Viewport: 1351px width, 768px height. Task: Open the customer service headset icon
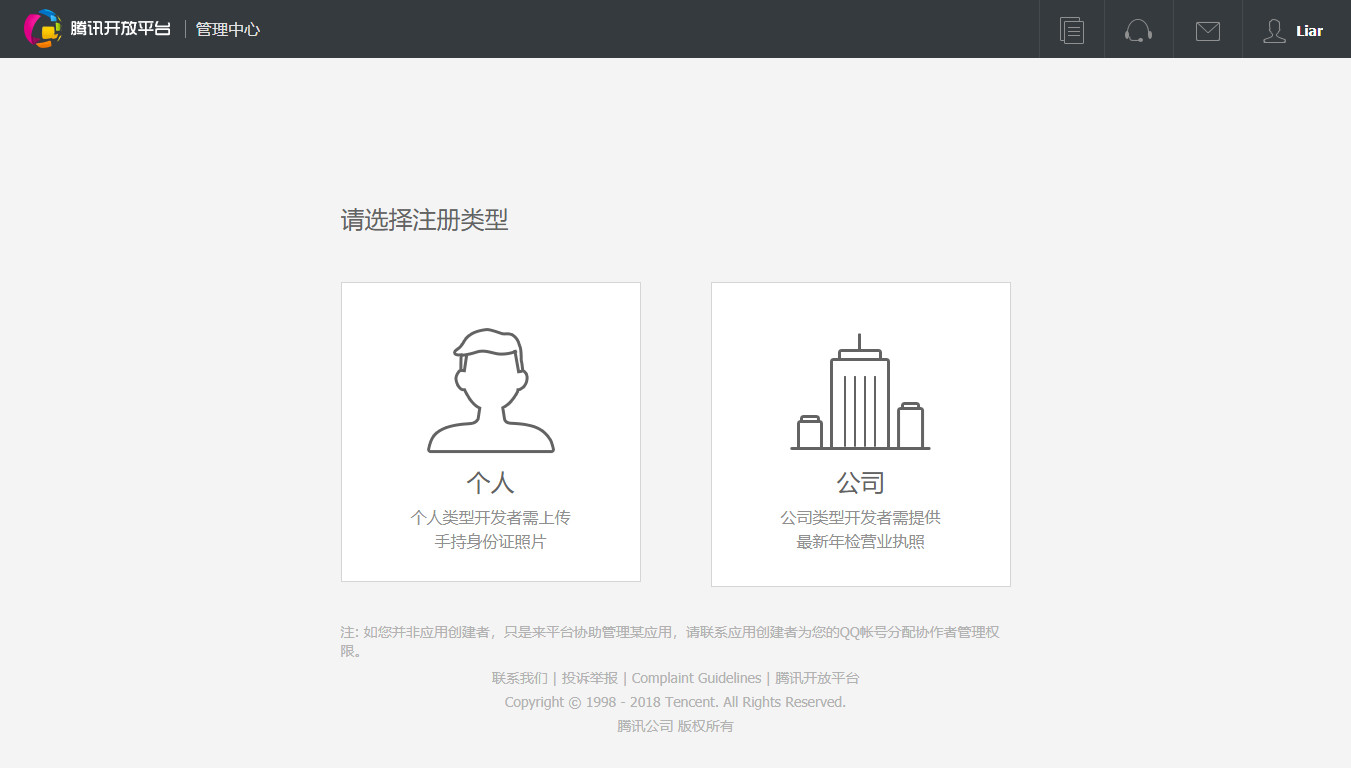click(1138, 30)
